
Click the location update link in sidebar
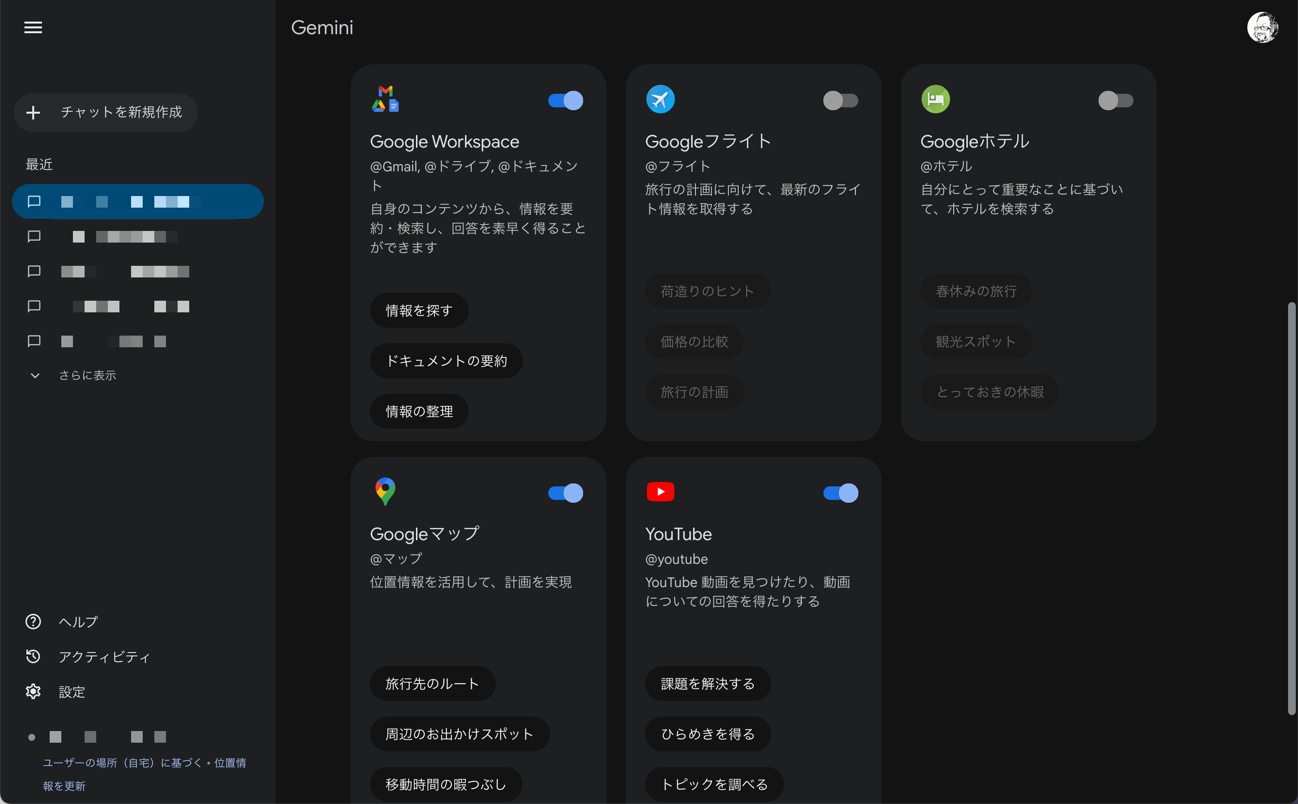(x=144, y=774)
